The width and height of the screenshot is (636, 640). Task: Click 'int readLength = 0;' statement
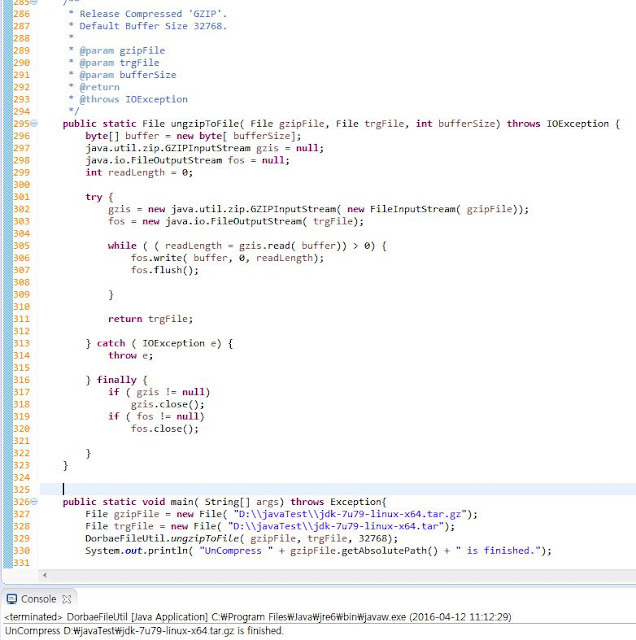click(139, 173)
